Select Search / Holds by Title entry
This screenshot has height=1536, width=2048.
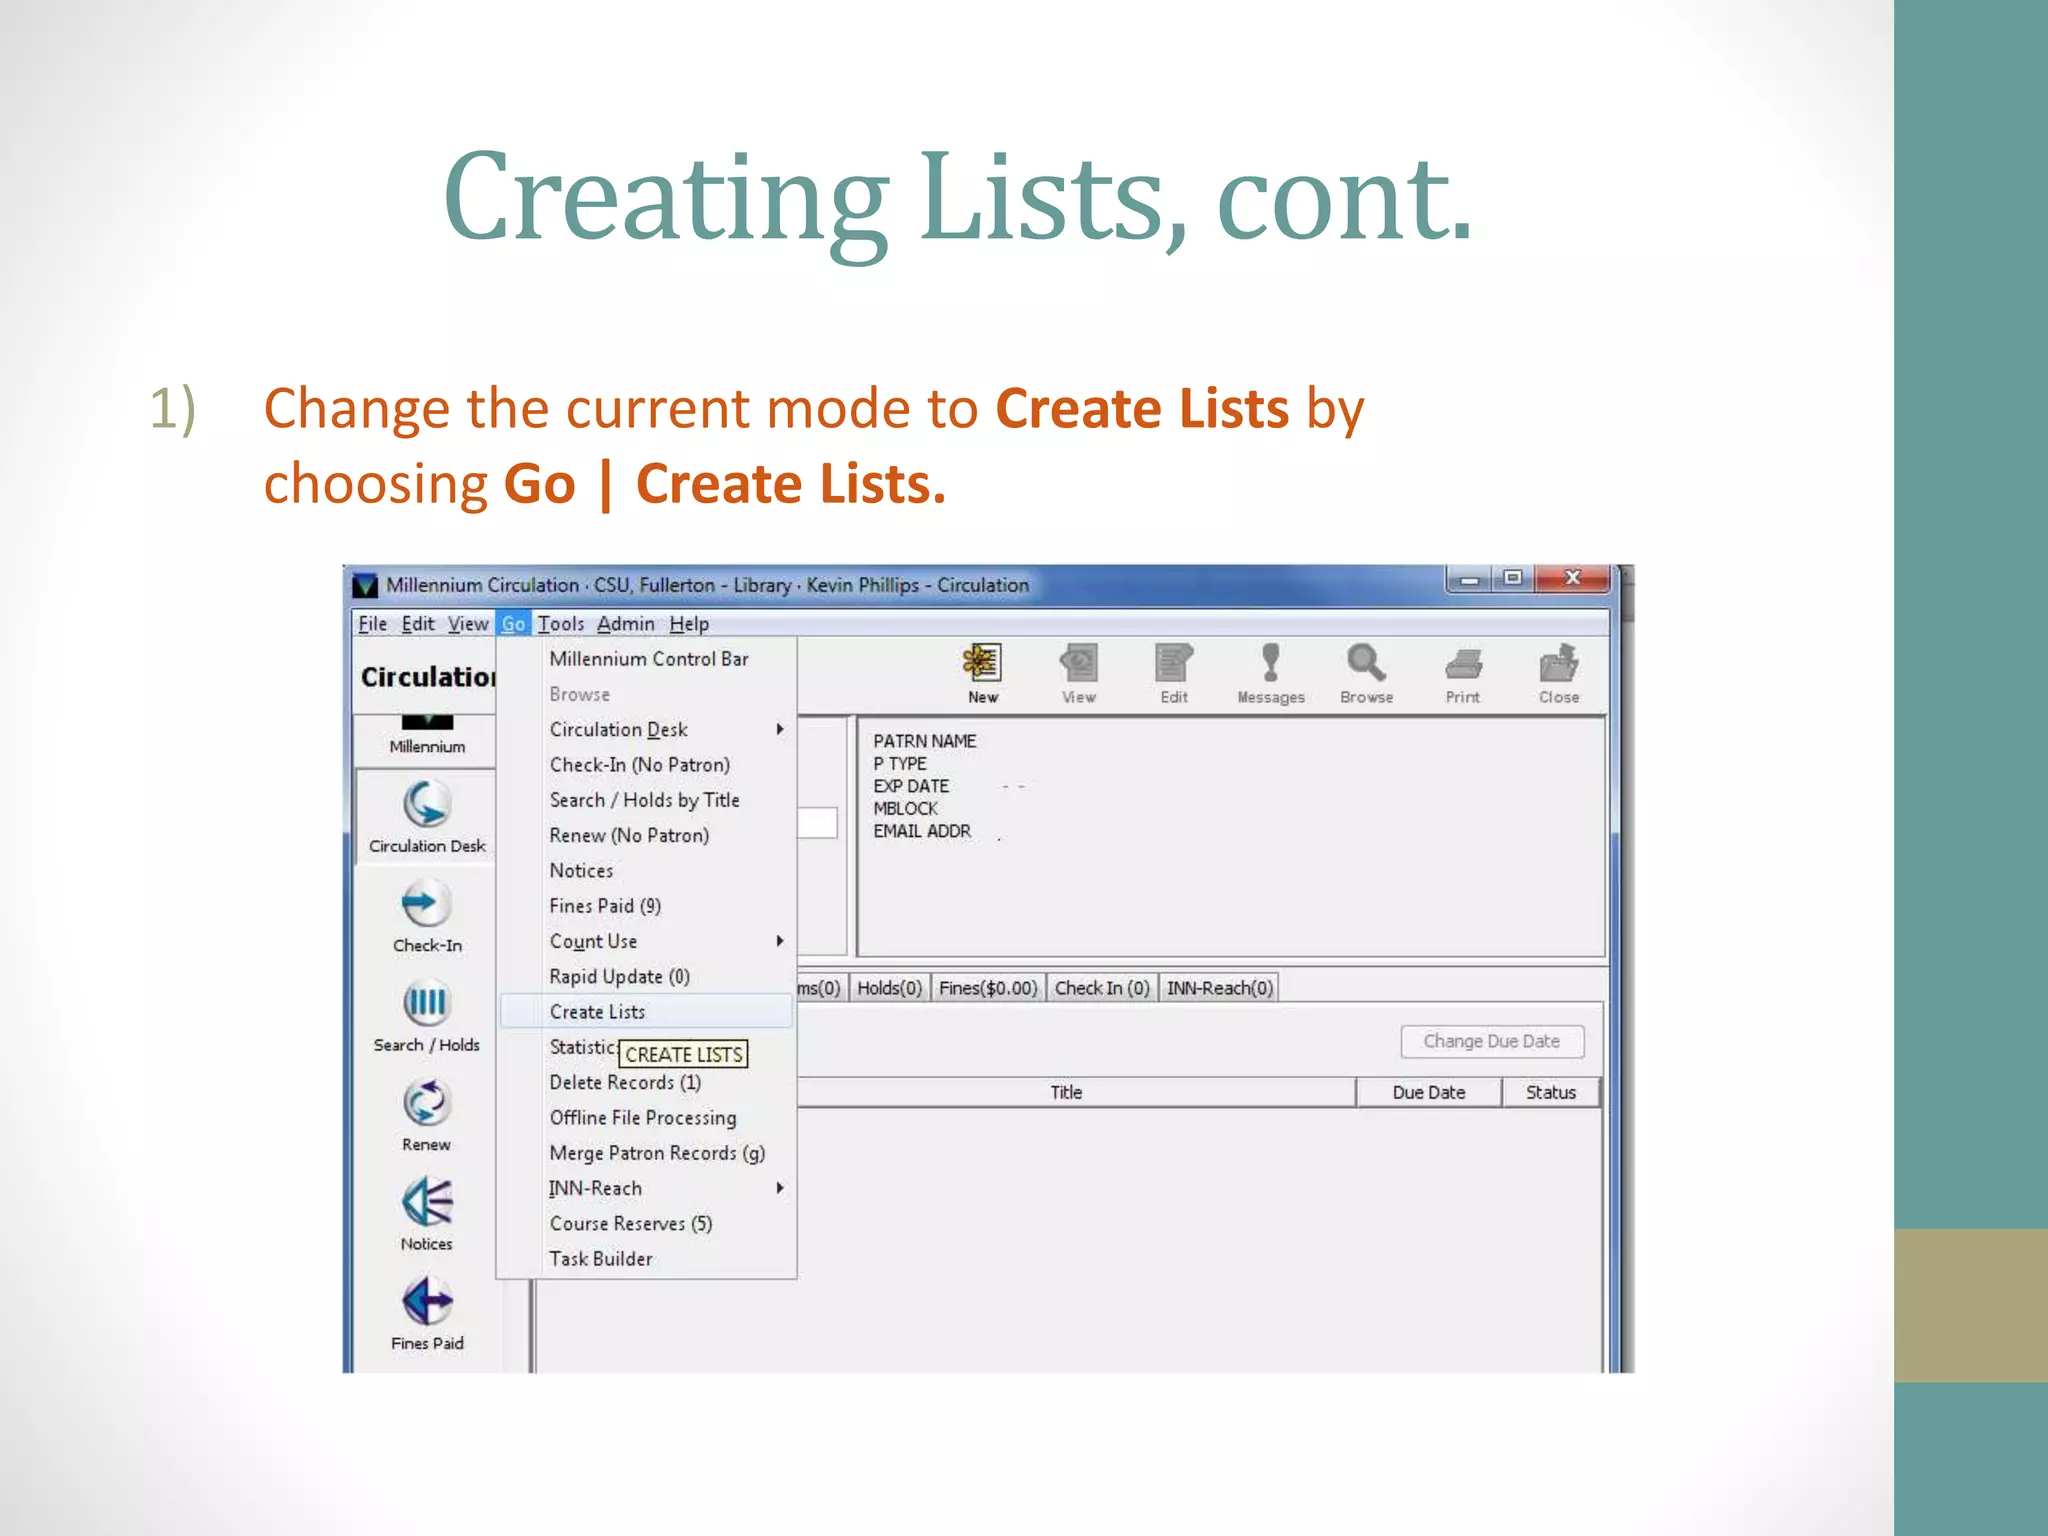647,800
